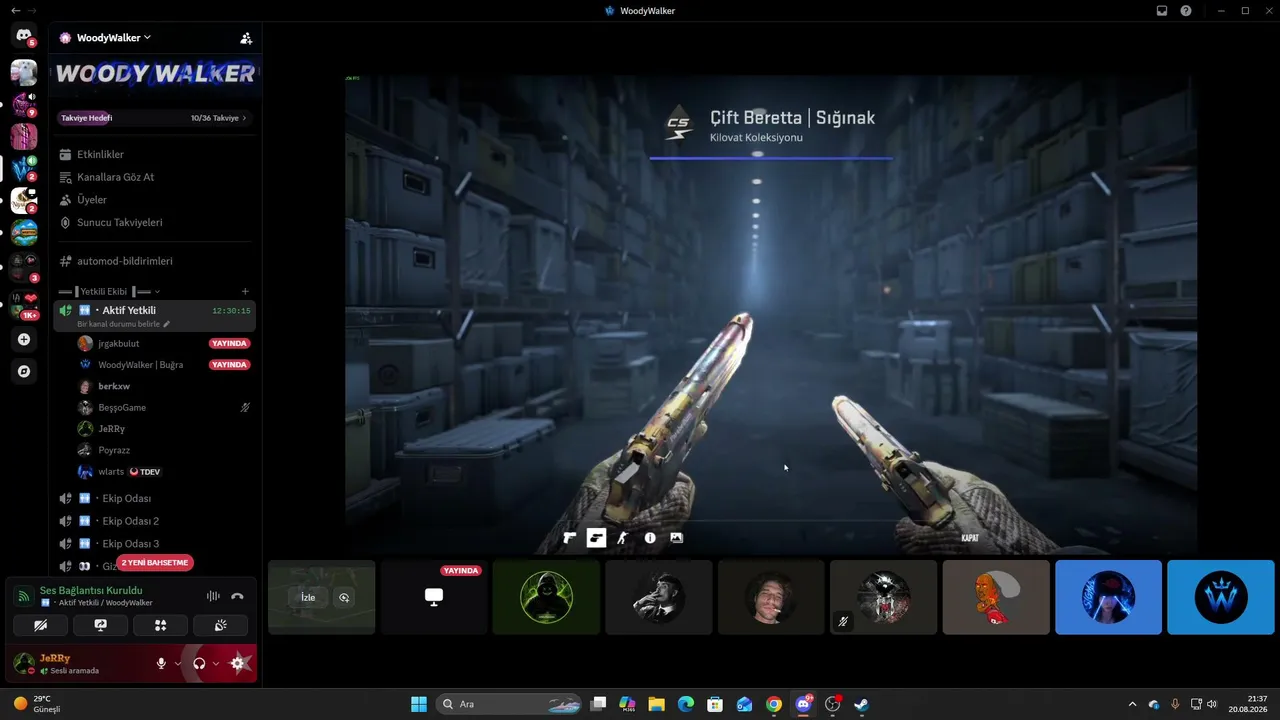Jump to 2 Yeni Bahsetme mentions
The width and height of the screenshot is (1280, 720).
tap(155, 563)
